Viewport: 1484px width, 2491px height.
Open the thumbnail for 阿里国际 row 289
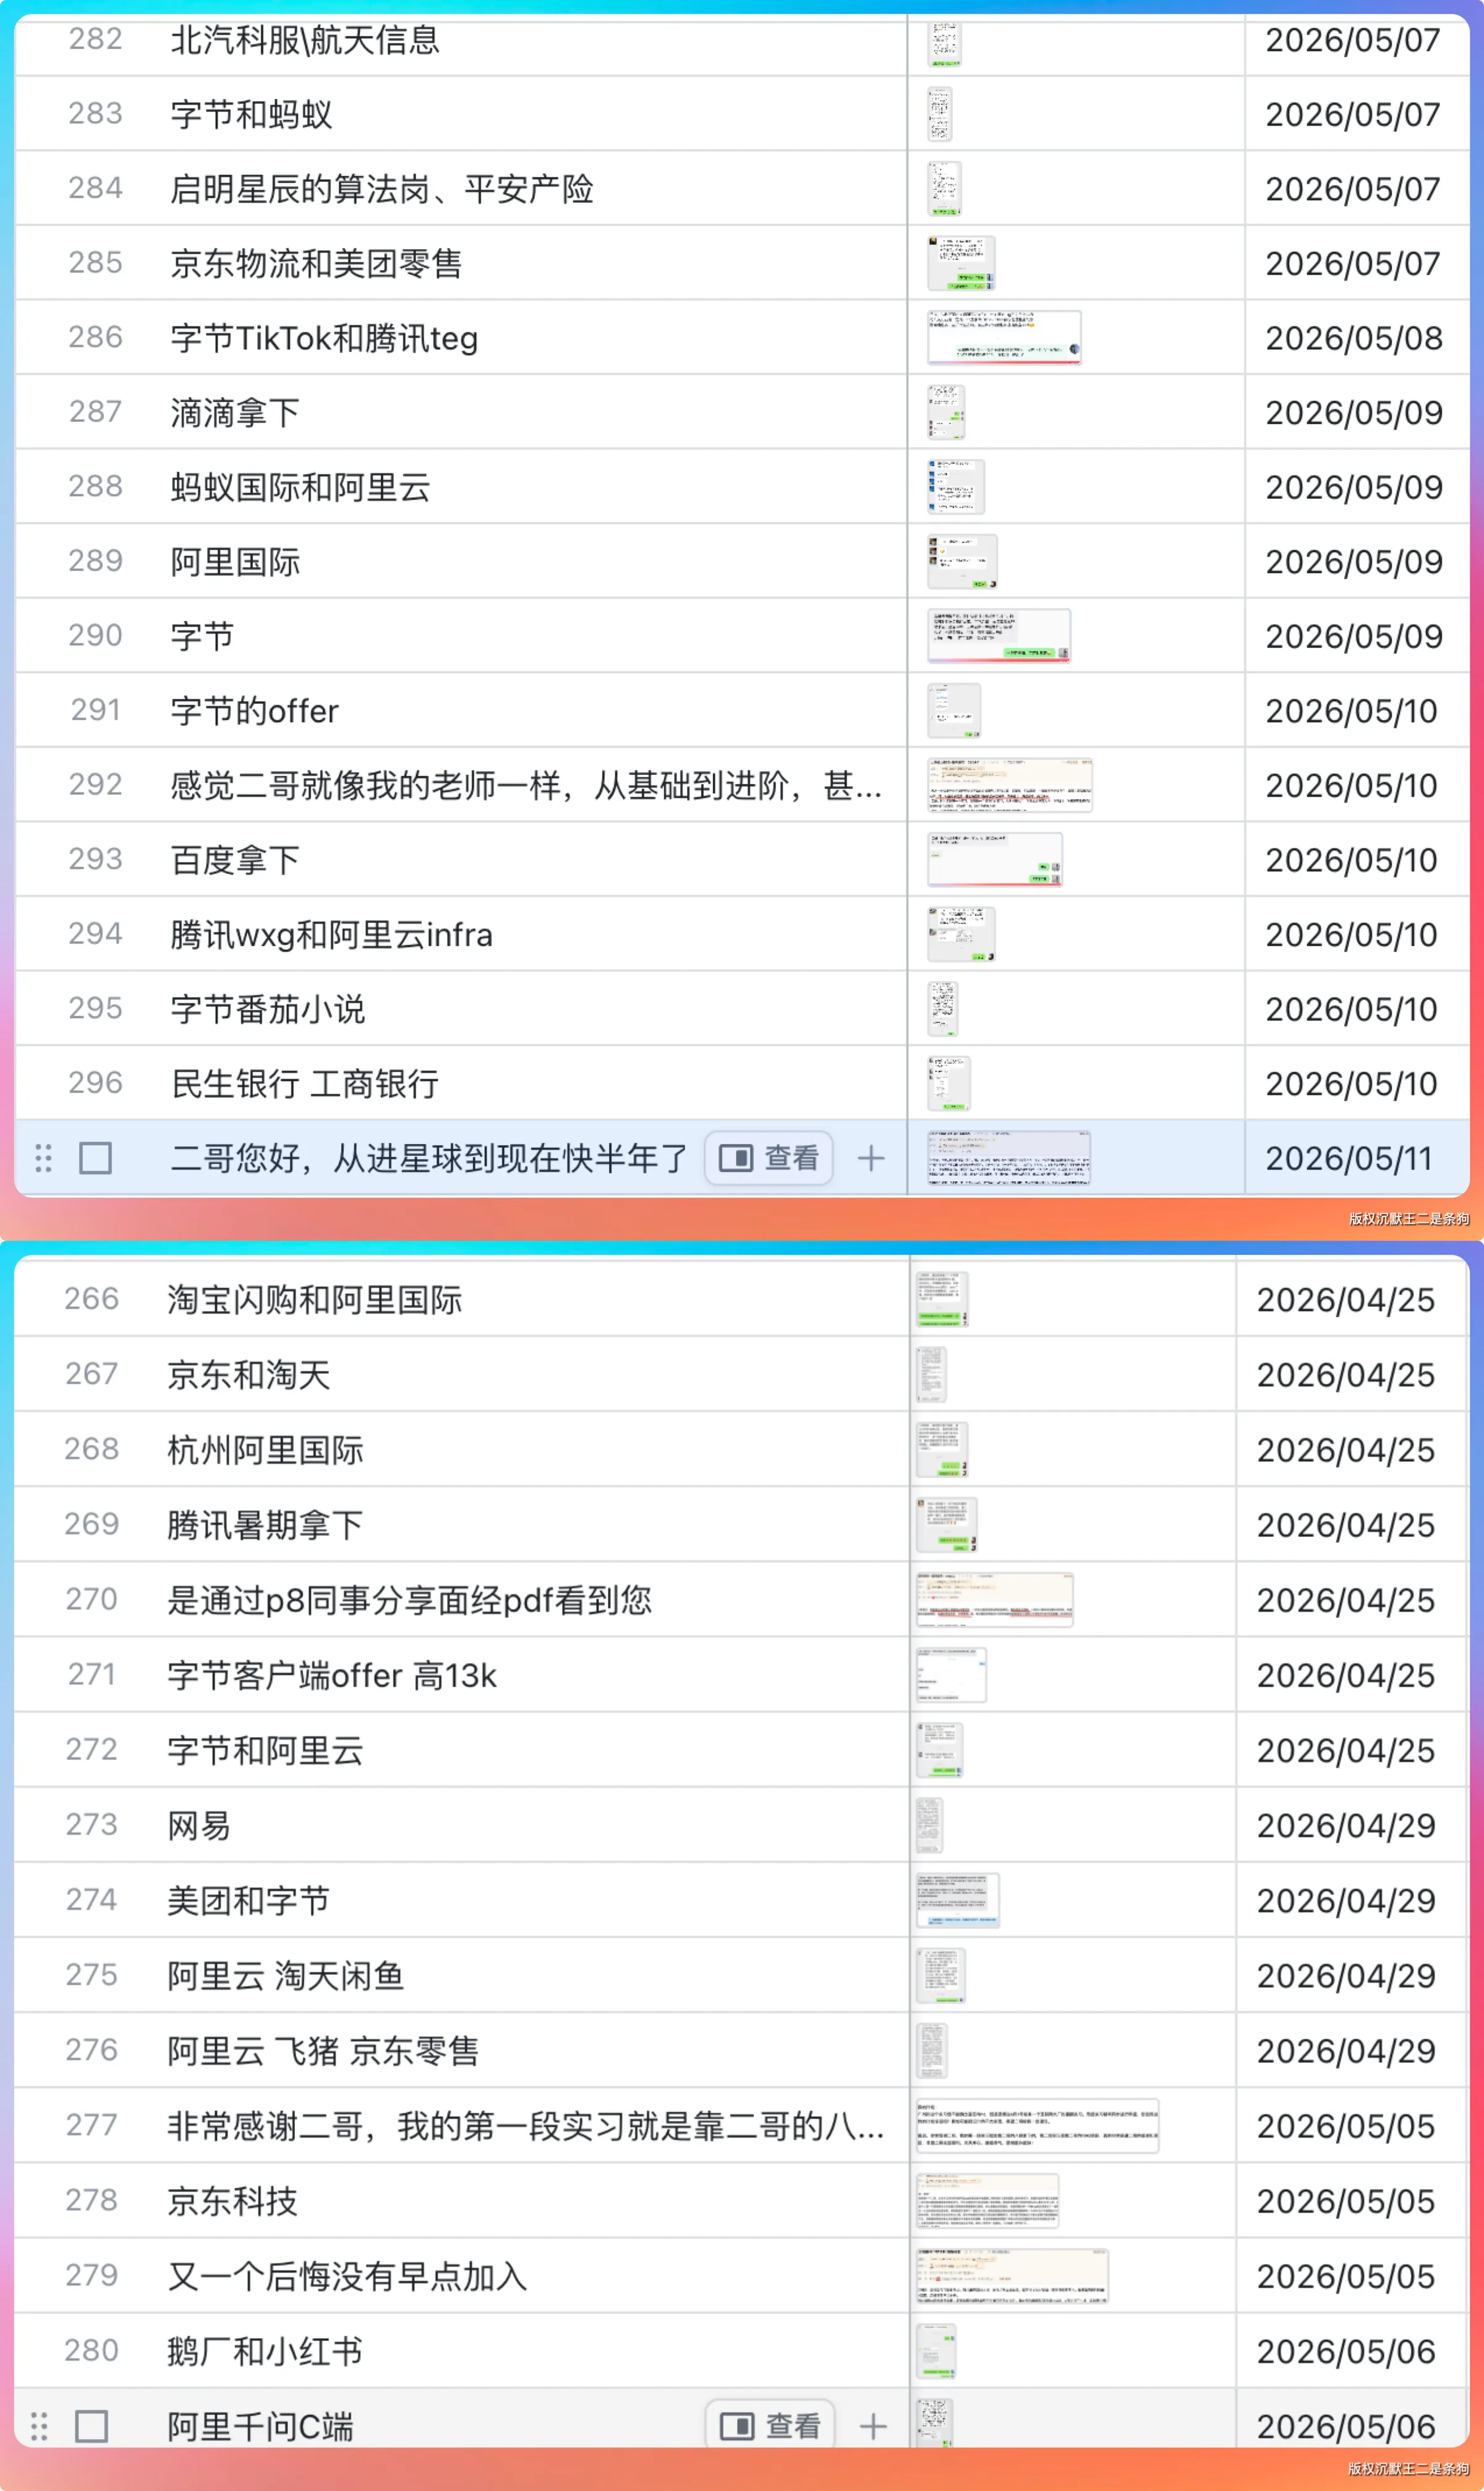click(962, 561)
